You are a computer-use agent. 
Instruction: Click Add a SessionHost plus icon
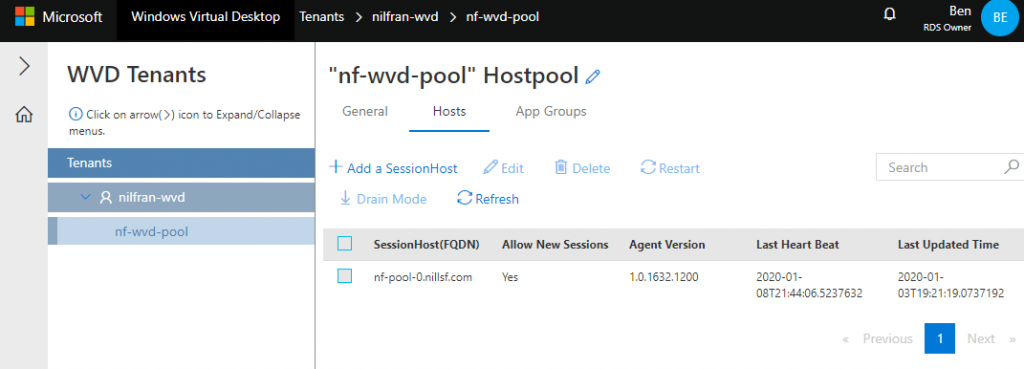coord(335,167)
